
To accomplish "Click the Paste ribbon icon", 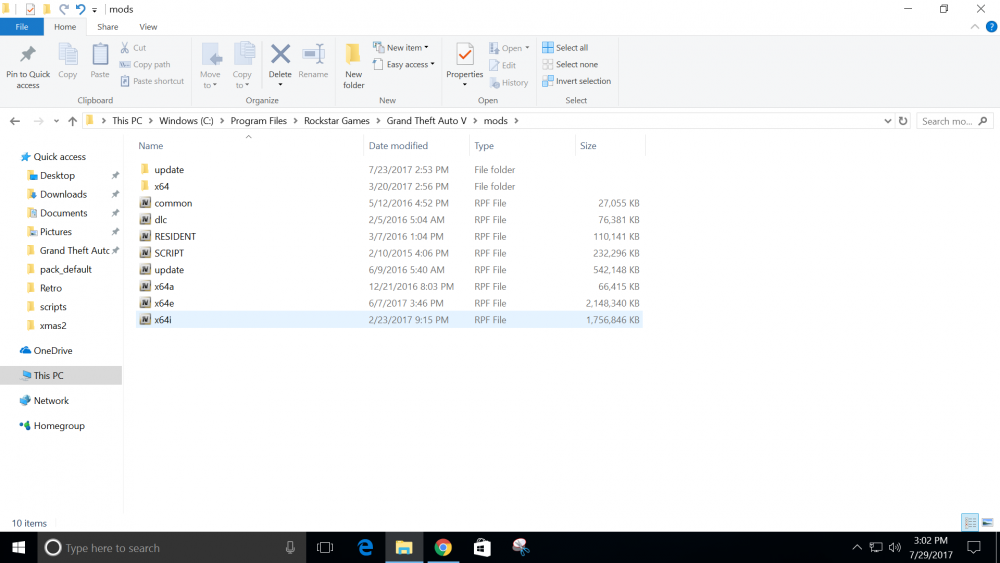I will [x=99, y=55].
